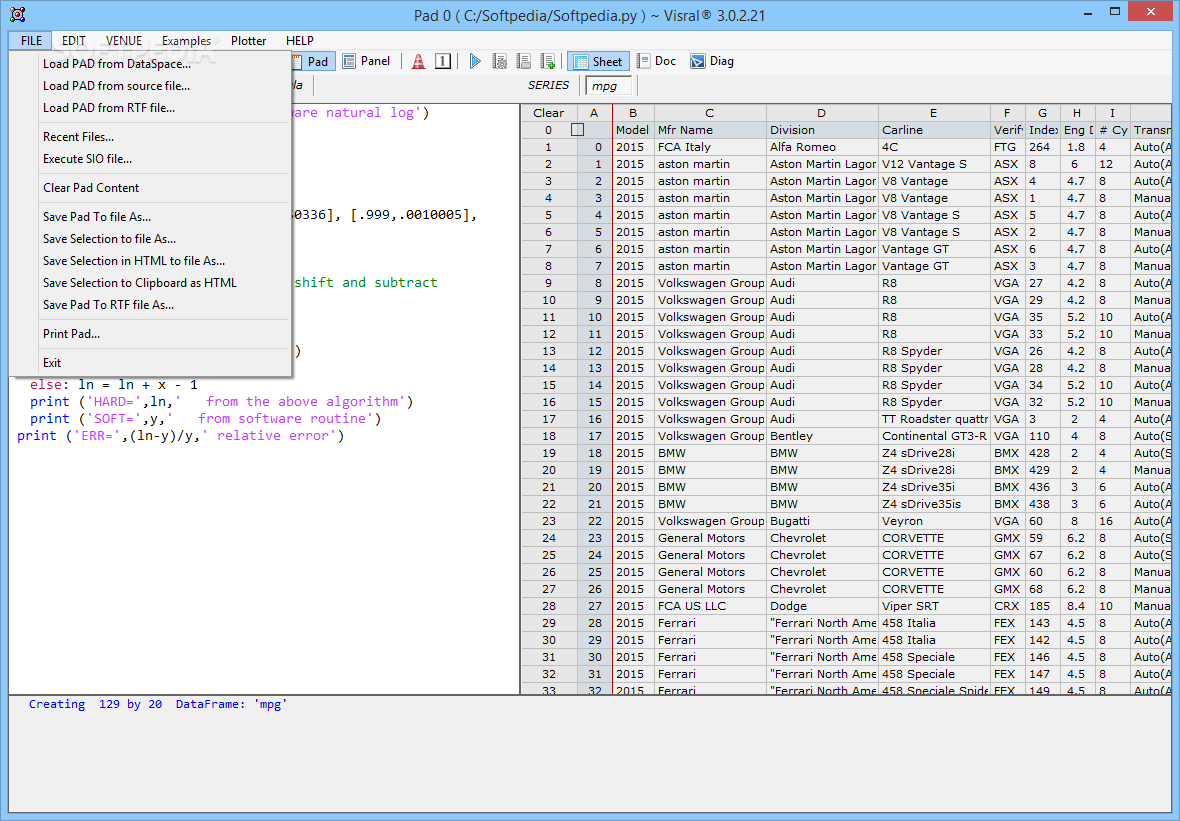
Task: Toggle the Diag view button
Action: pos(712,62)
